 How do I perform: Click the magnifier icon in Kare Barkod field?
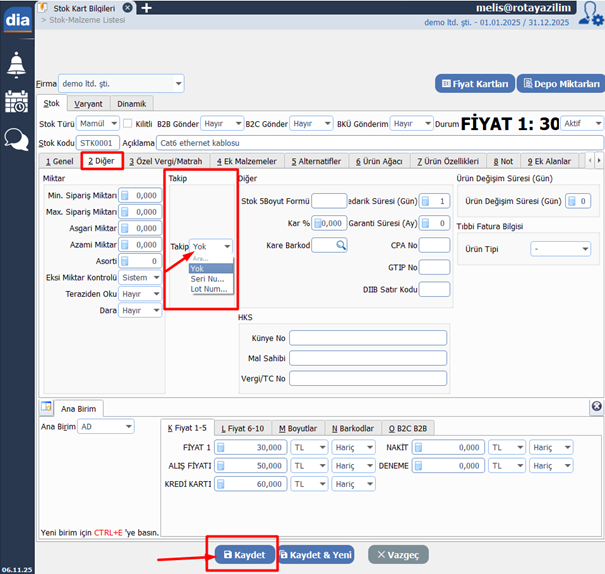click(340, 245)
